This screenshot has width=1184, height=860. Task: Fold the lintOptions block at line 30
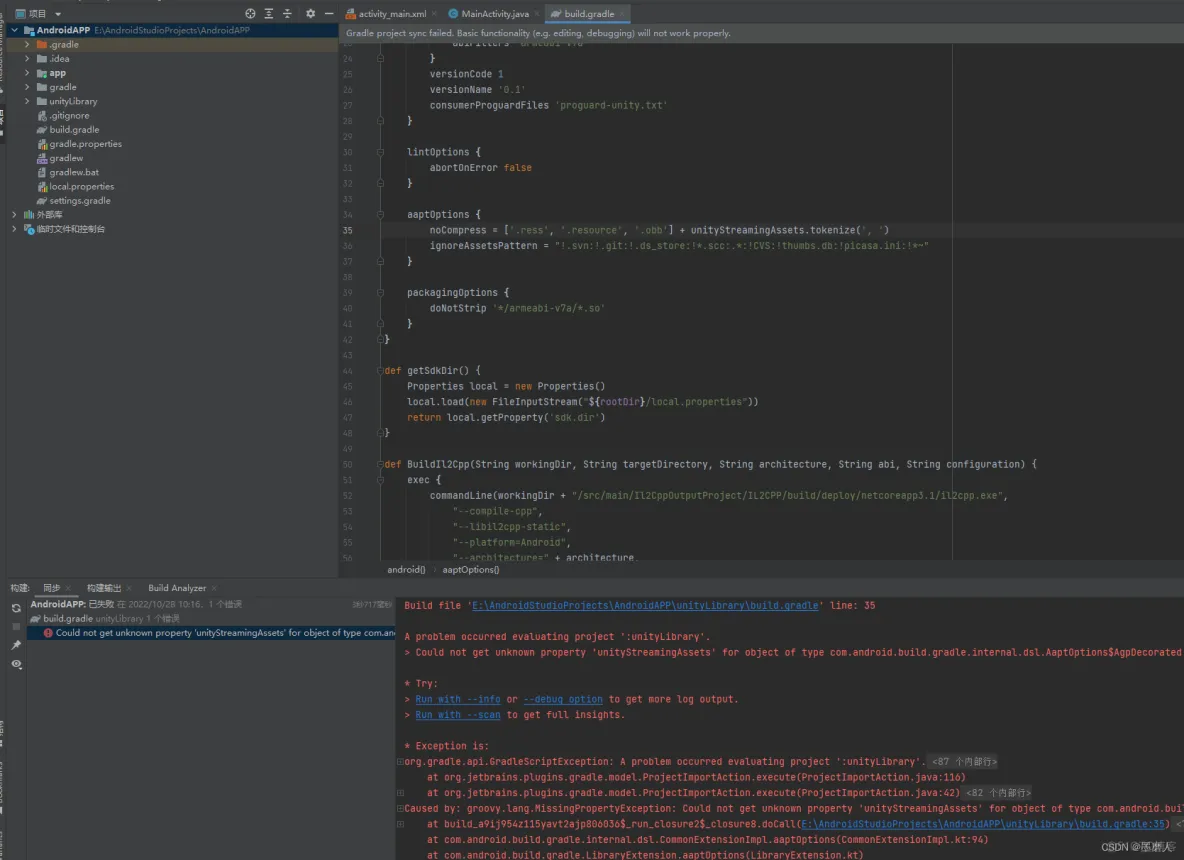[381, 152]
